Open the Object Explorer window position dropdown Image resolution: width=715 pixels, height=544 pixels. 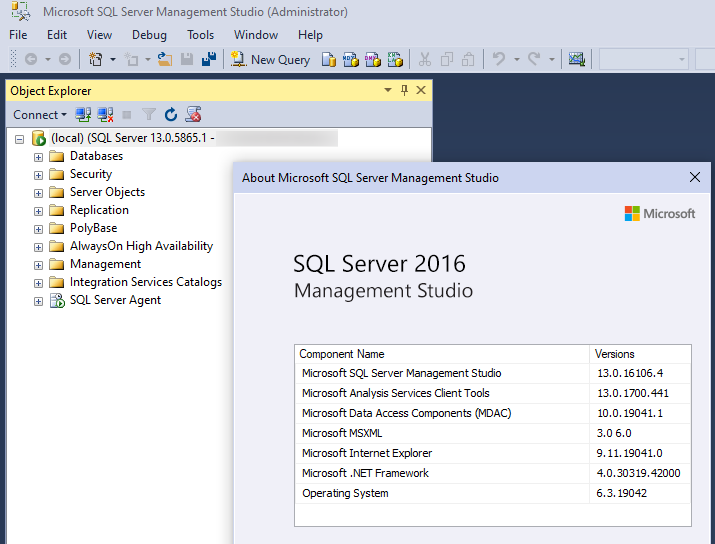tap(388, 90)
